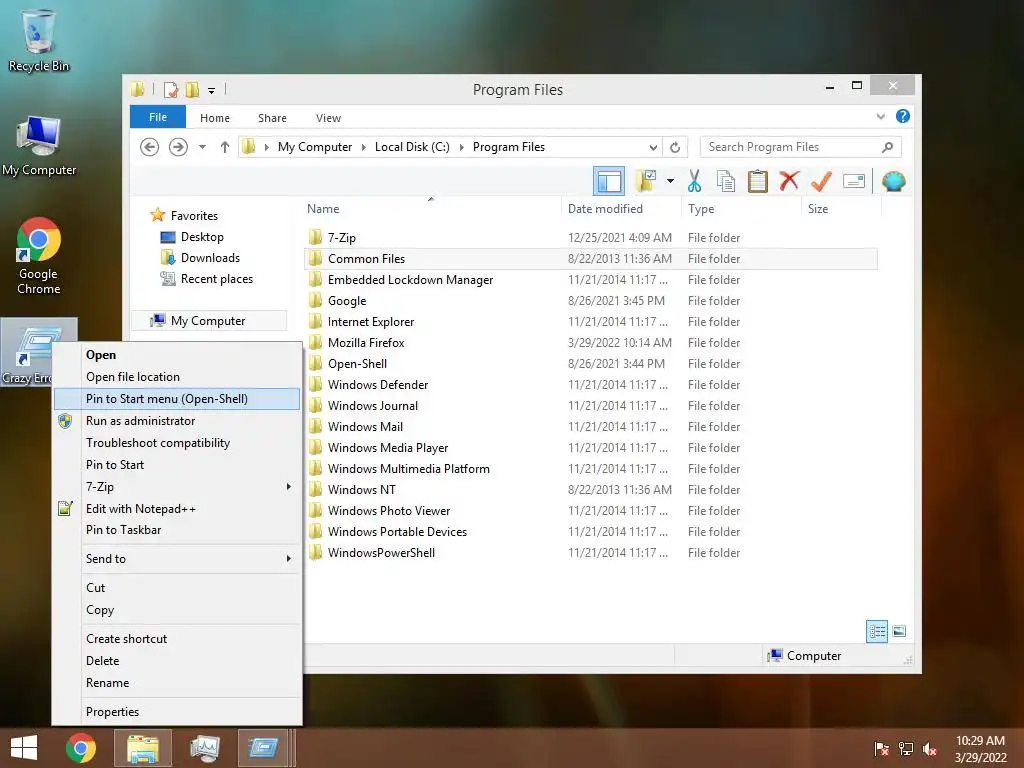This screenshot has height=768, width=1024.
Task: Refresh the Program Files folder
Action: (675, 147)
